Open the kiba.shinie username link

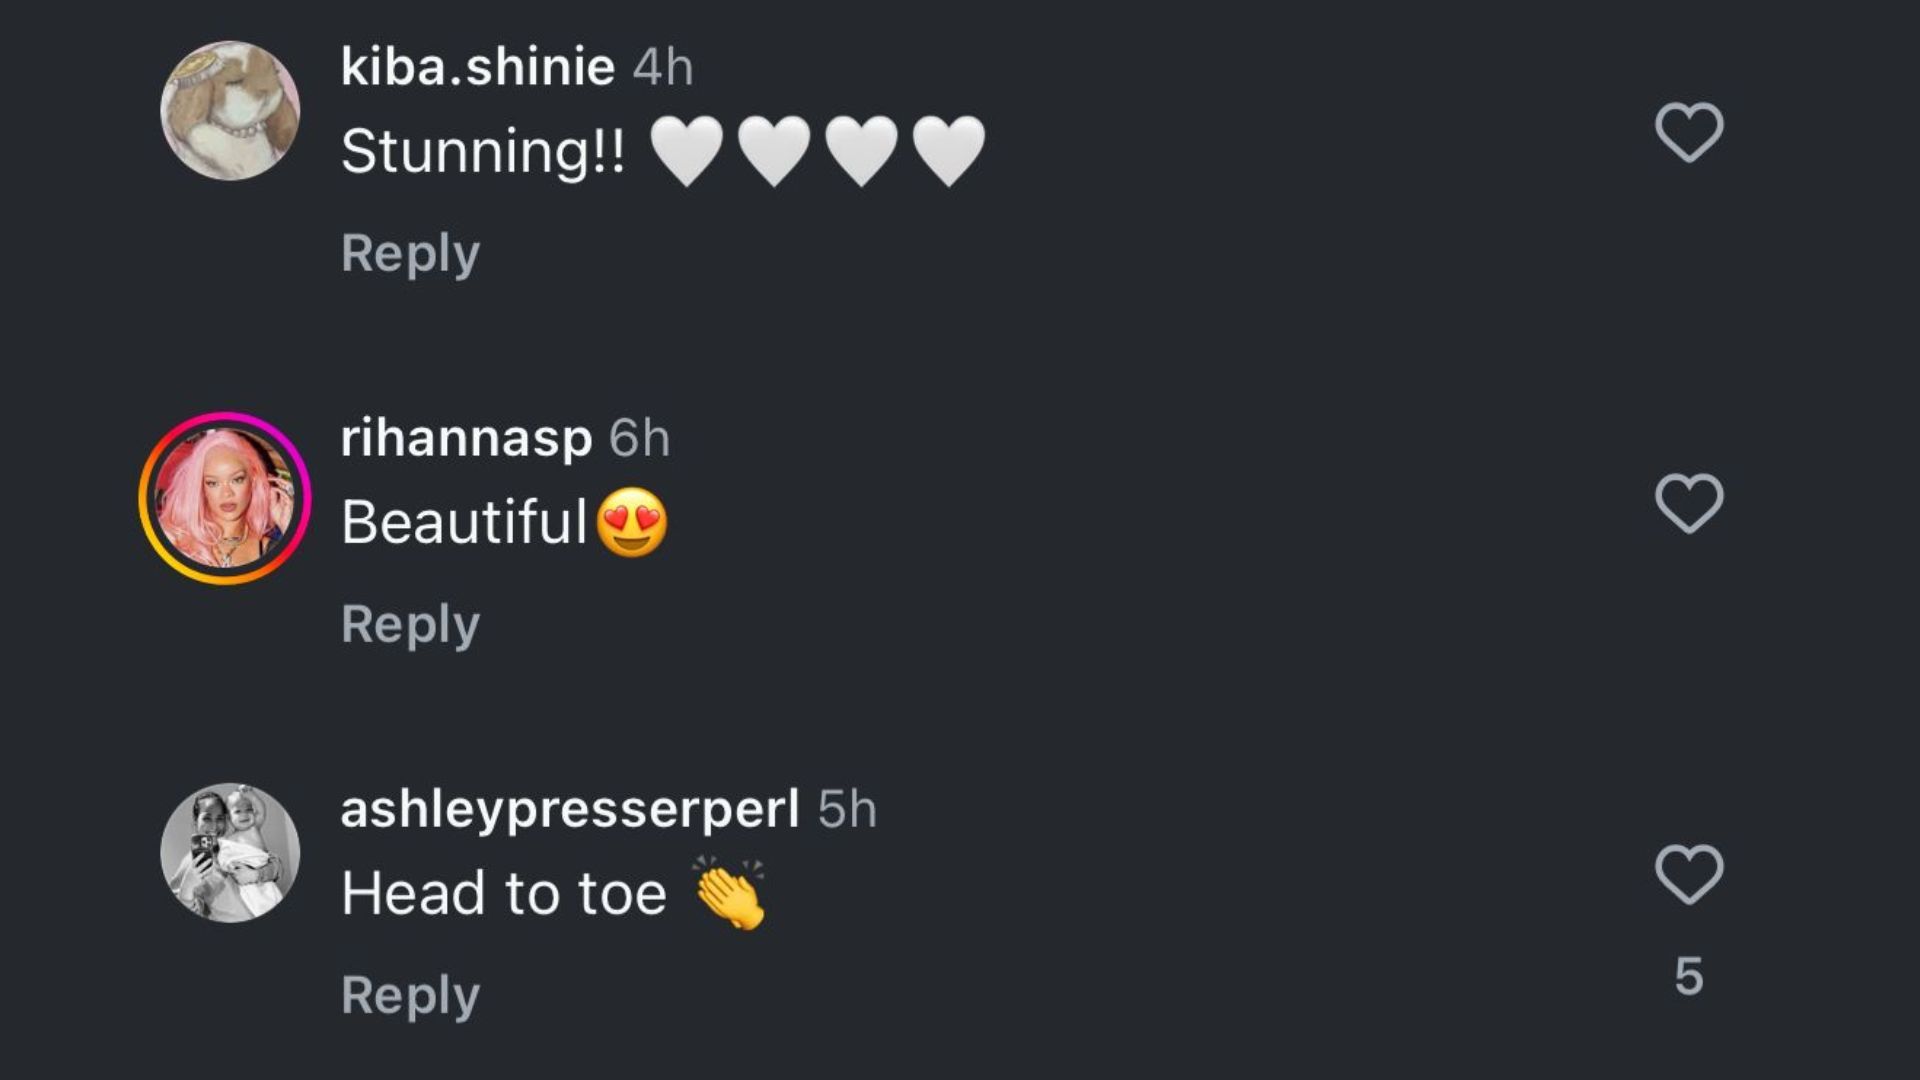[x=478, y=67]
